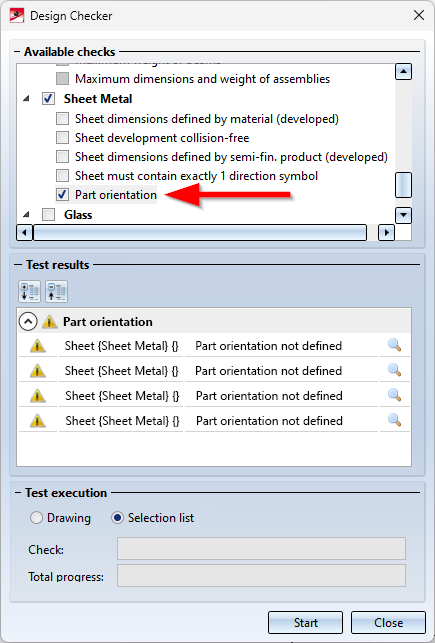The height and width of the screenshot is (643, 435).
Task: Enable Sheet development collision-free check
Action: [x=62, y=138]
